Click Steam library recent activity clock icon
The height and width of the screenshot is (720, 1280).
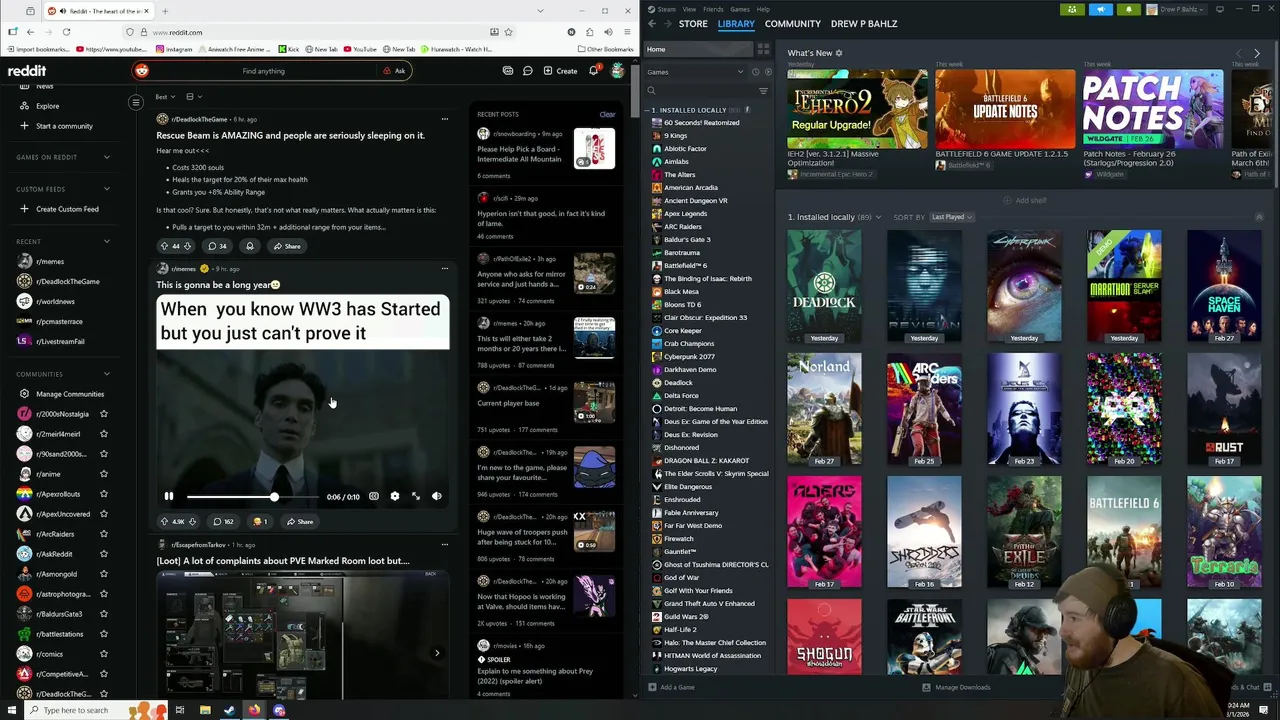755,72
